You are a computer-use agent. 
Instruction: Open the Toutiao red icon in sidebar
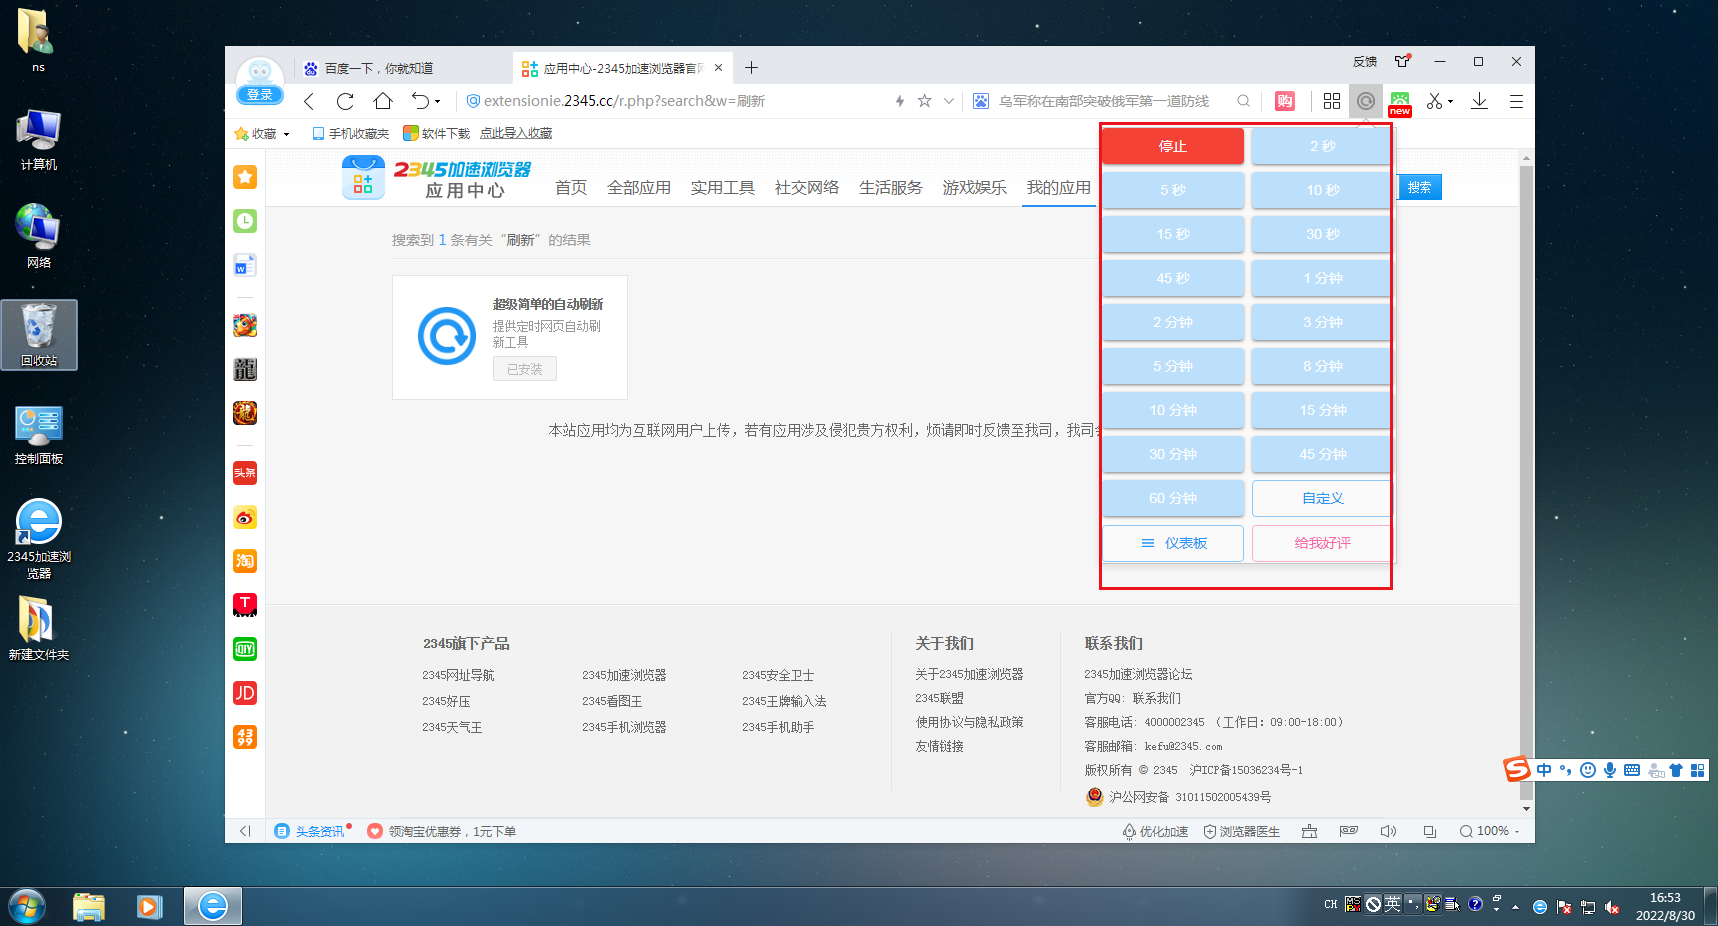[x=245, y=473]
